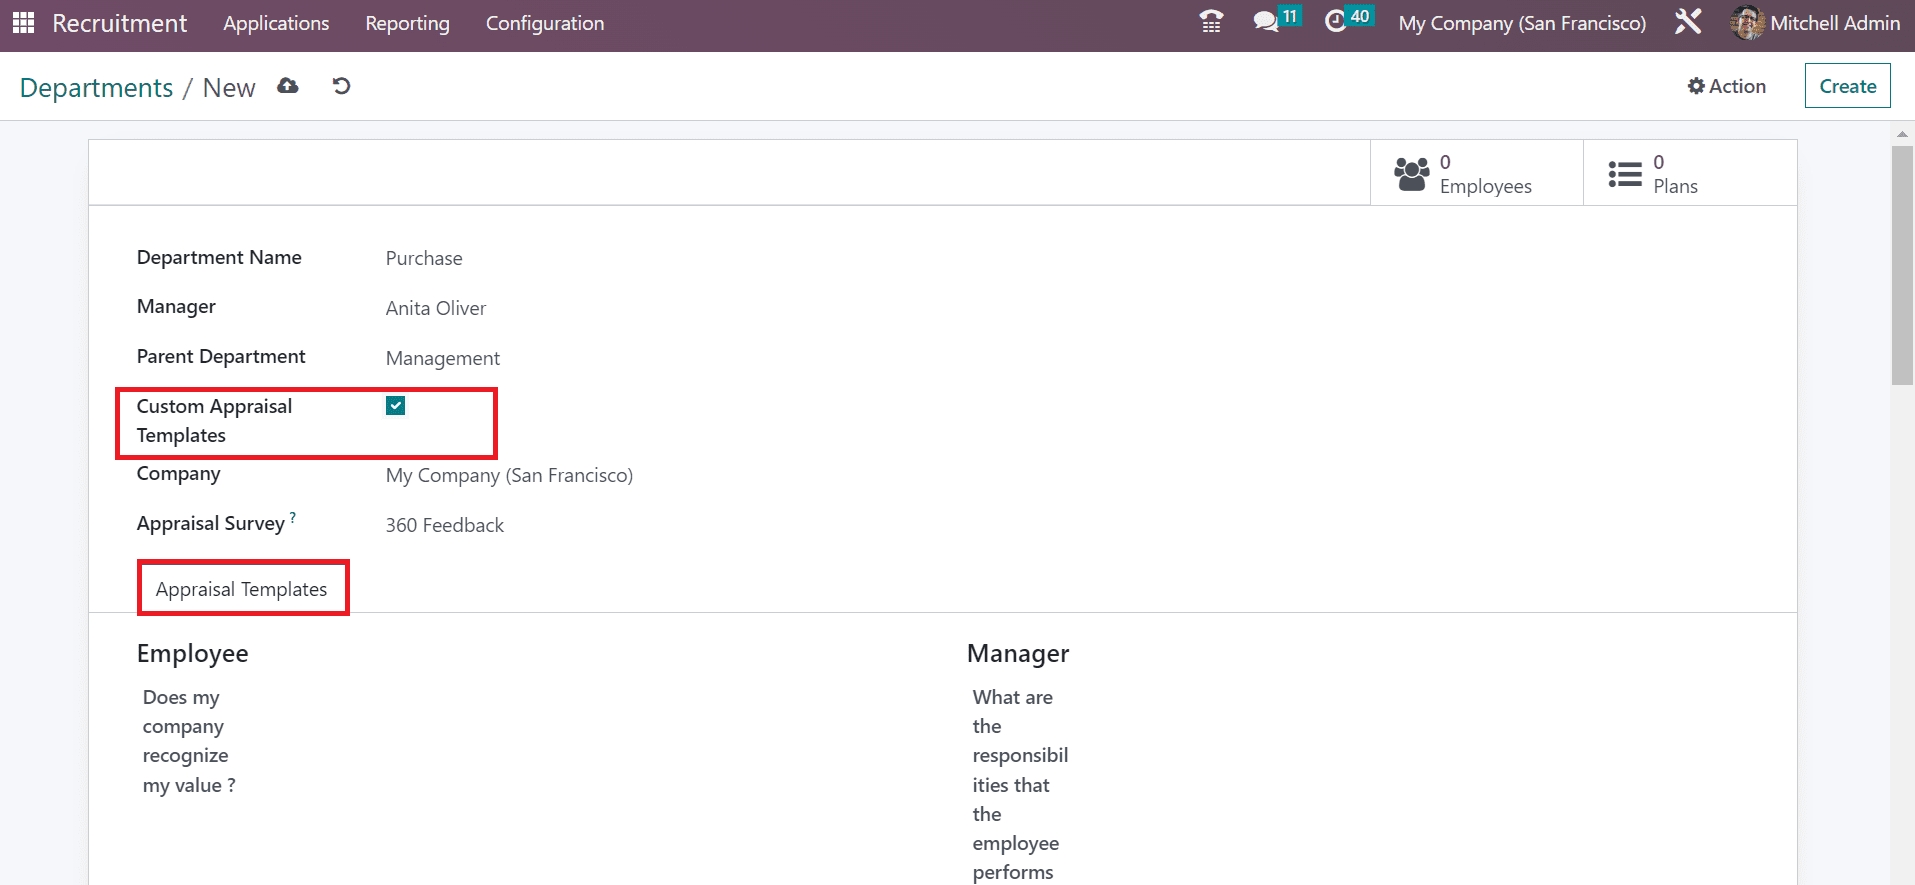Select the Appraisal Templates tab

242,589
